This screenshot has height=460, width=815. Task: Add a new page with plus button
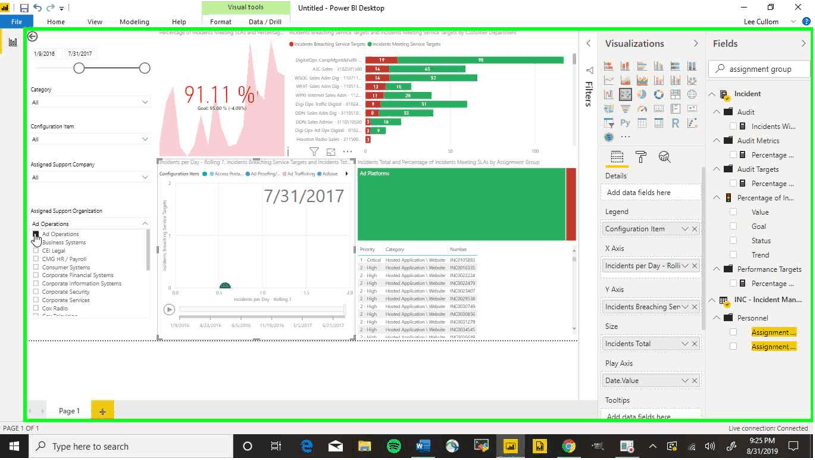[x=102, y=411]
